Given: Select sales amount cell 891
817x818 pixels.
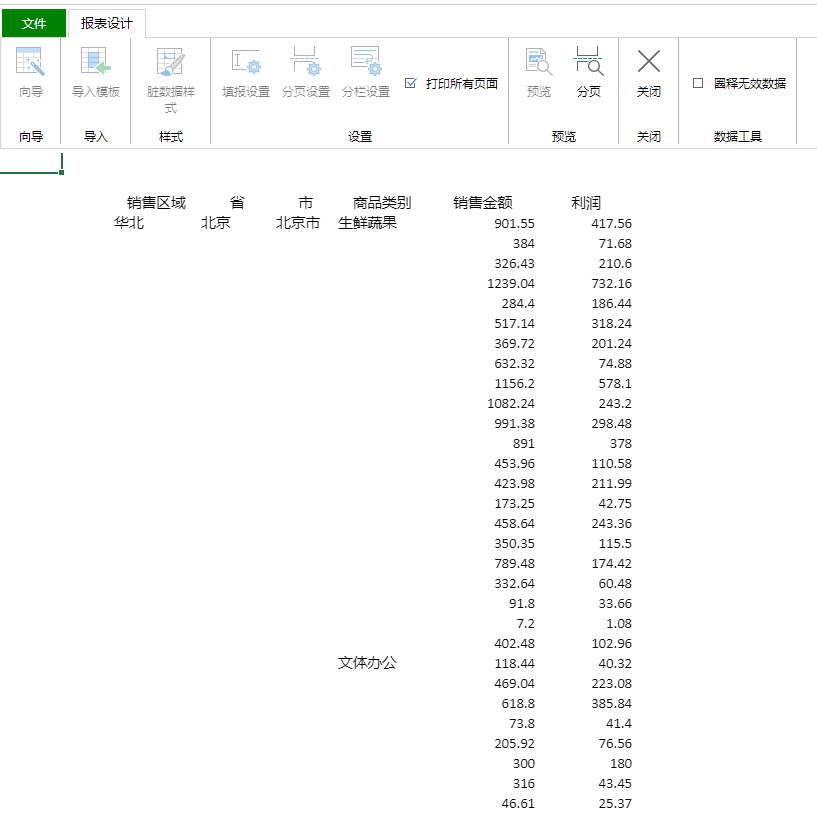Looking at the screenshot, I should (x=524, y=443).
